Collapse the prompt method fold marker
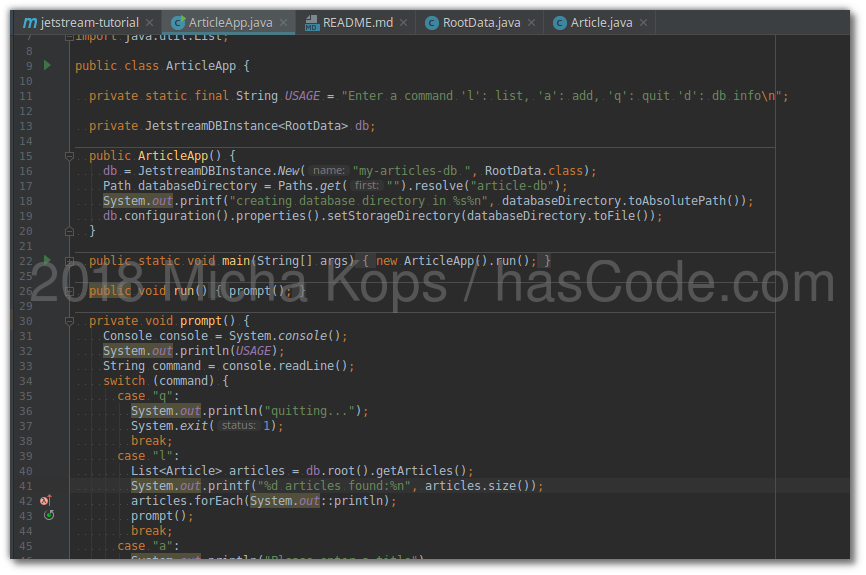This screenshot has width=866, height=575. pos(69,321)
